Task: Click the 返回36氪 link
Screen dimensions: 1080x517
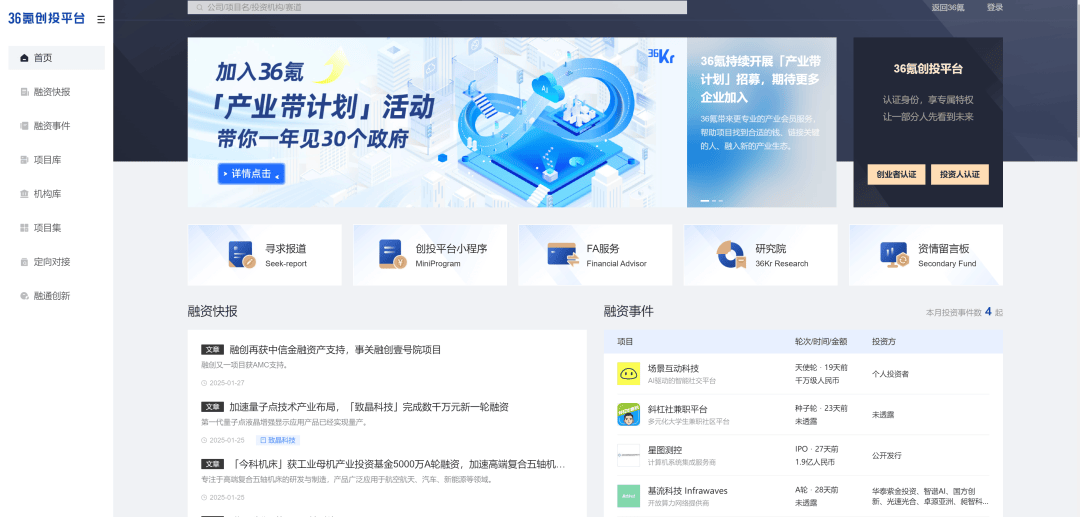Action: coord(948,8)
